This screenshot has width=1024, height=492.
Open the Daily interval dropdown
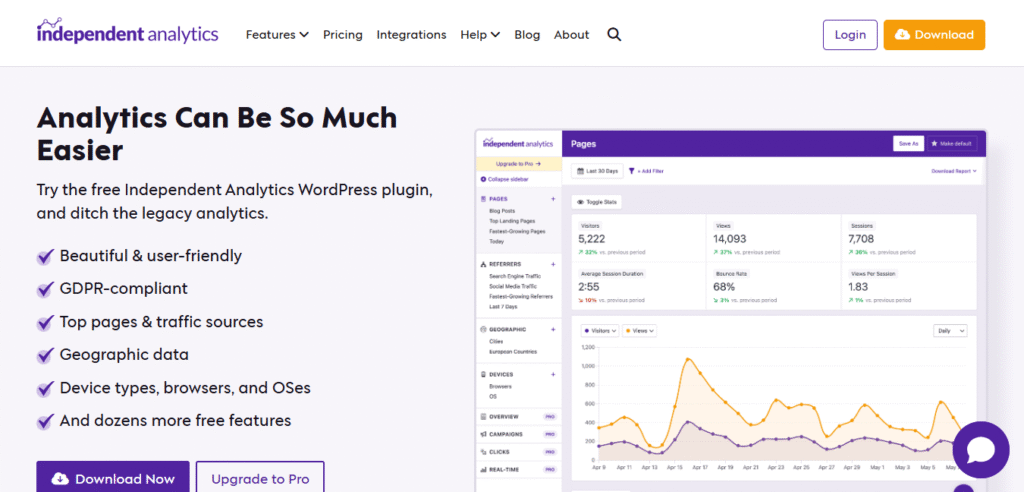tap(950, 330)
